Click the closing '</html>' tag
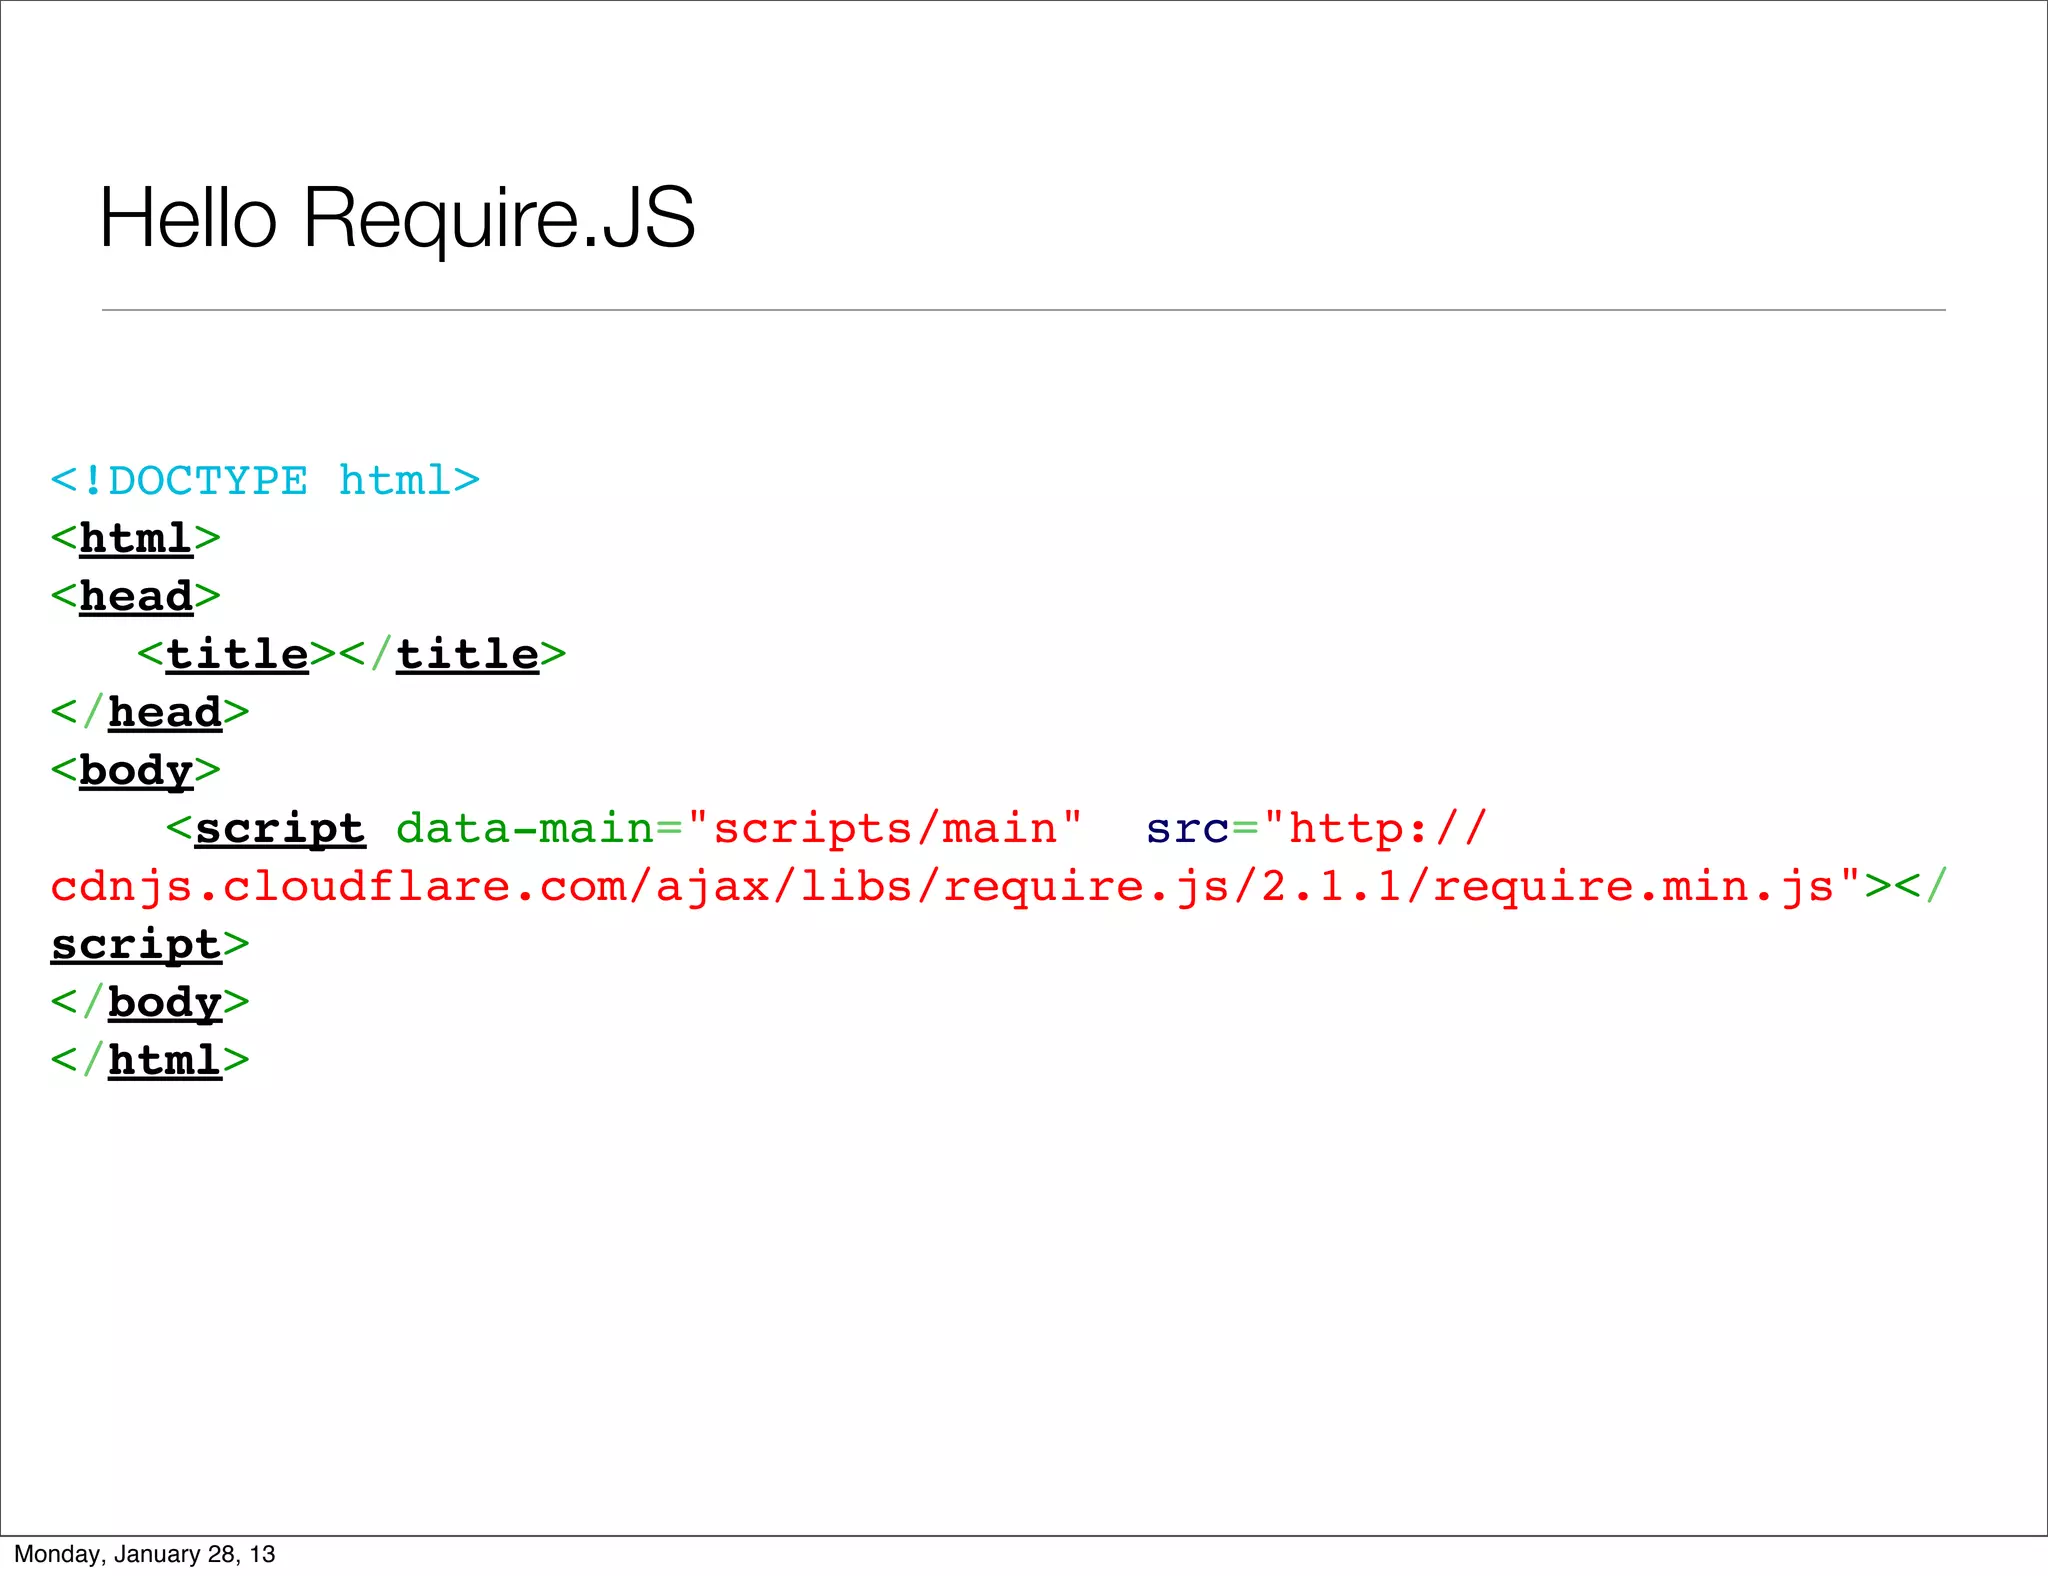The image size is (2048, 1576). pyautogui.click(x=150, y=1060)
